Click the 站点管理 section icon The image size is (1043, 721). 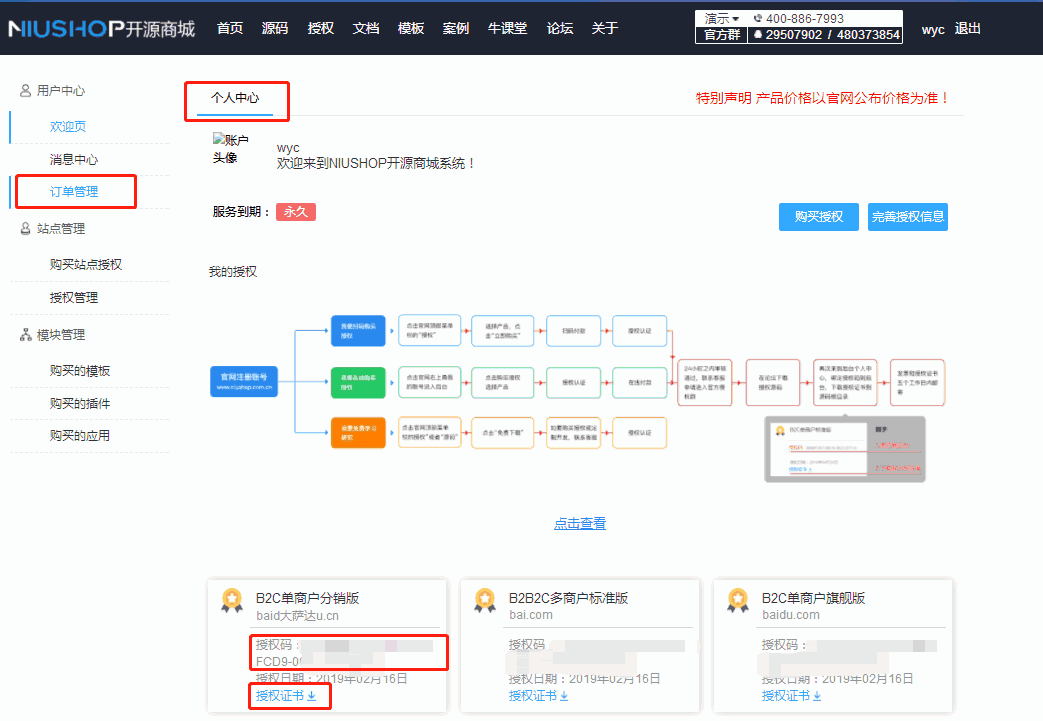(x=25, y=229)
